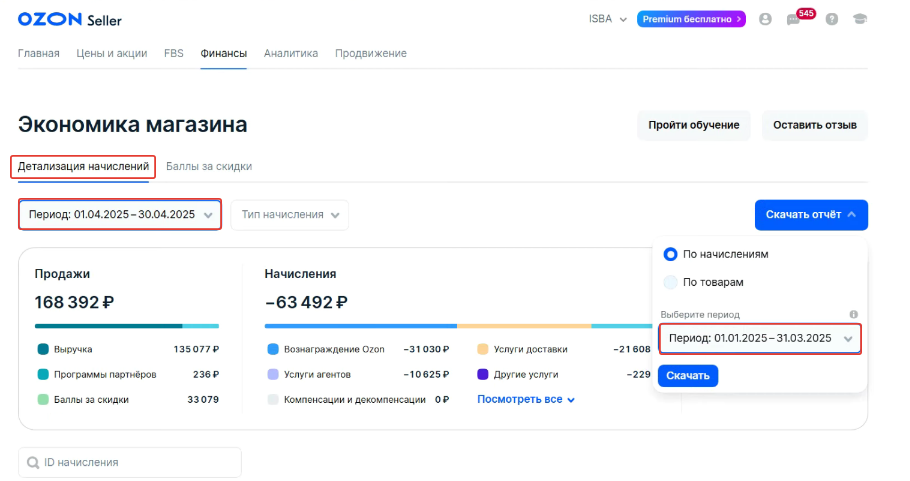The width and height of the screenshot is (910, 481).
Task: Click the Premium бесплатно button
Action: (691, 19)
